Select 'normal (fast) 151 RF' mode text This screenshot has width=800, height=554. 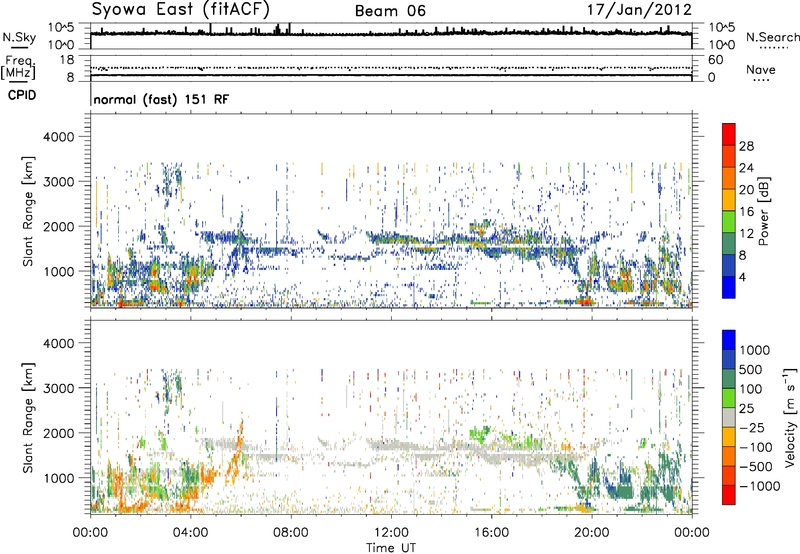coord(161,99)
